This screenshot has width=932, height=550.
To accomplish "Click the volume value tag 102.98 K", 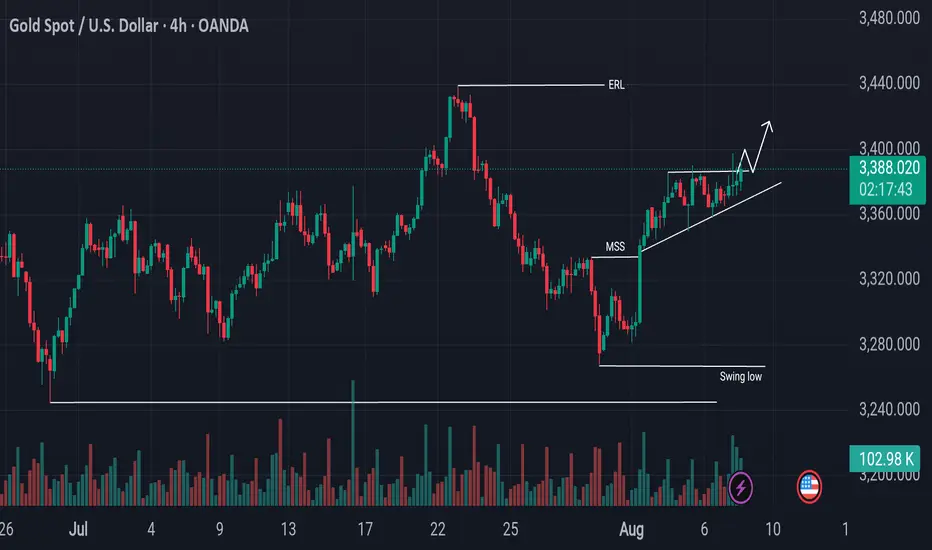I will [x=885, y=459].
